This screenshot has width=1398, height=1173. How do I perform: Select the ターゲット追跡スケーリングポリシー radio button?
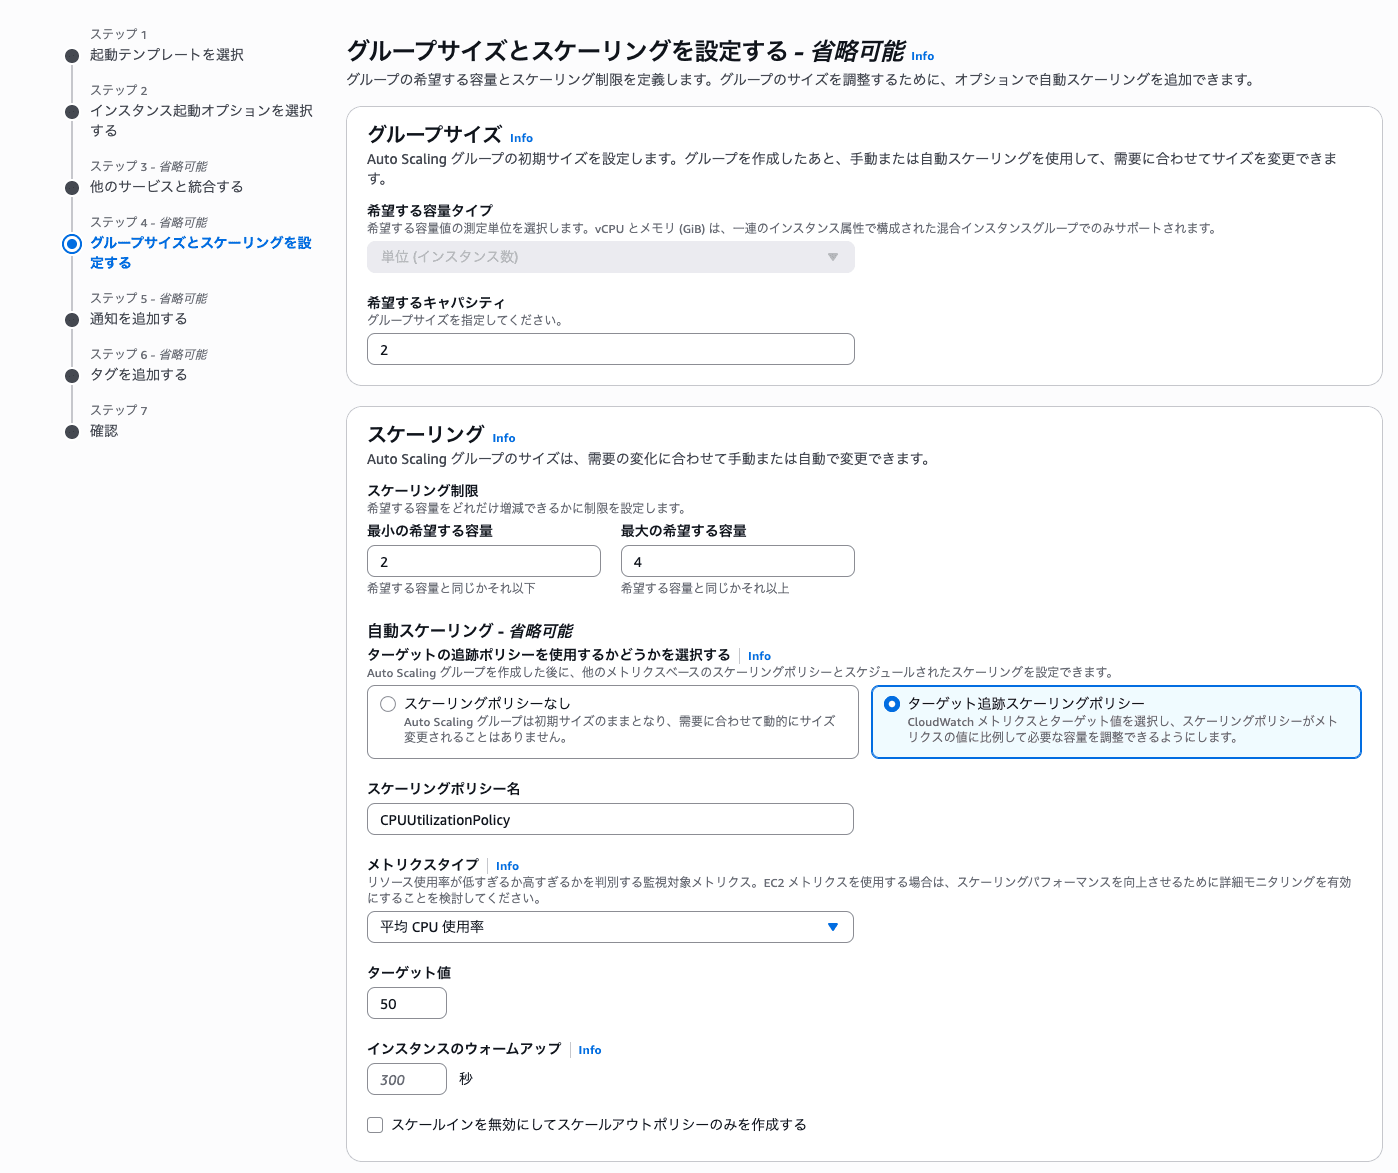pos(891,703)
